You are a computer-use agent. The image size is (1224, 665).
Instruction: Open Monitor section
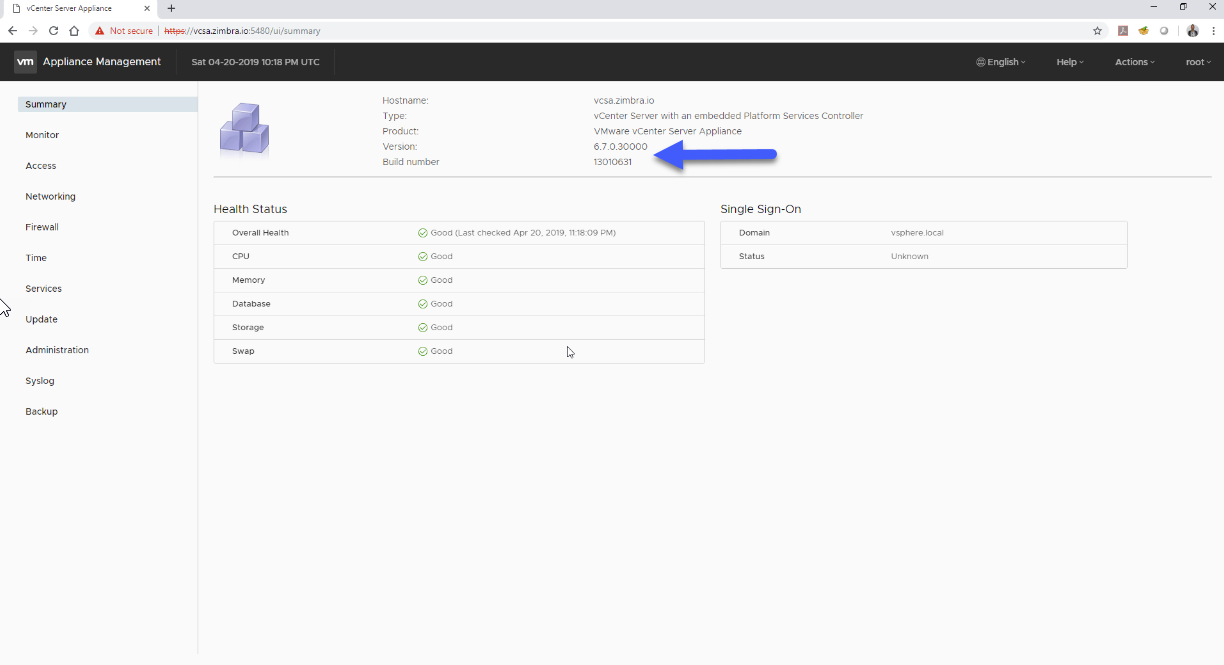(42, 135)
